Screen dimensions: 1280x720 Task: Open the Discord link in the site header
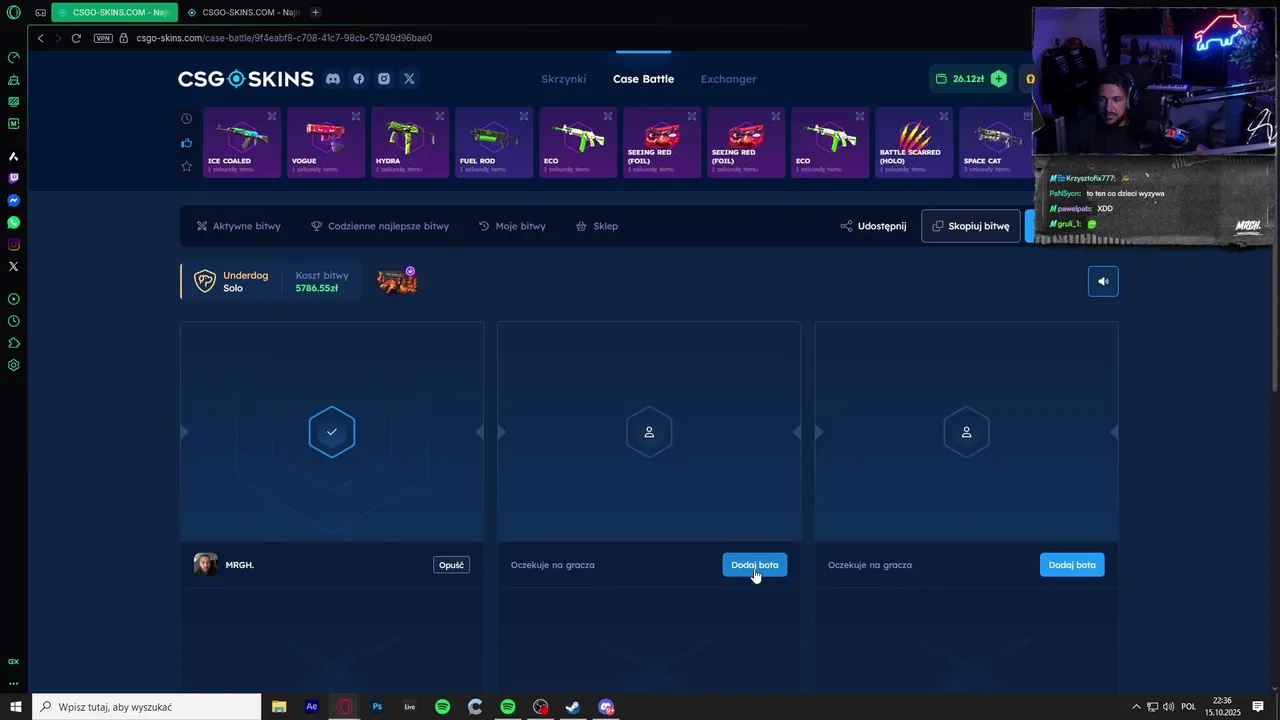click(x=333, y=79)
